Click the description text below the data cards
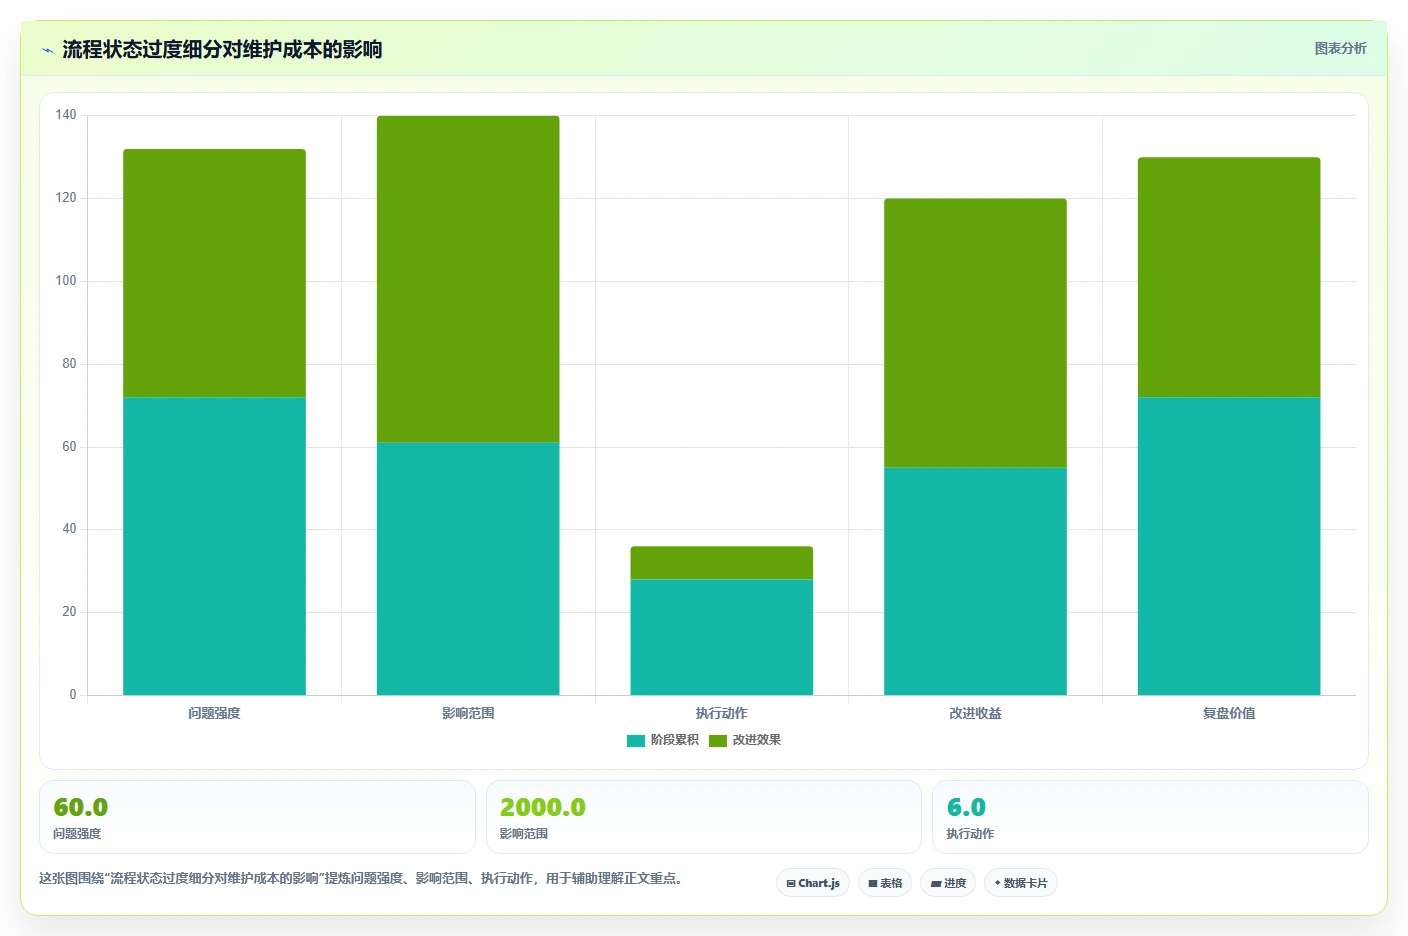 (361, 879)
